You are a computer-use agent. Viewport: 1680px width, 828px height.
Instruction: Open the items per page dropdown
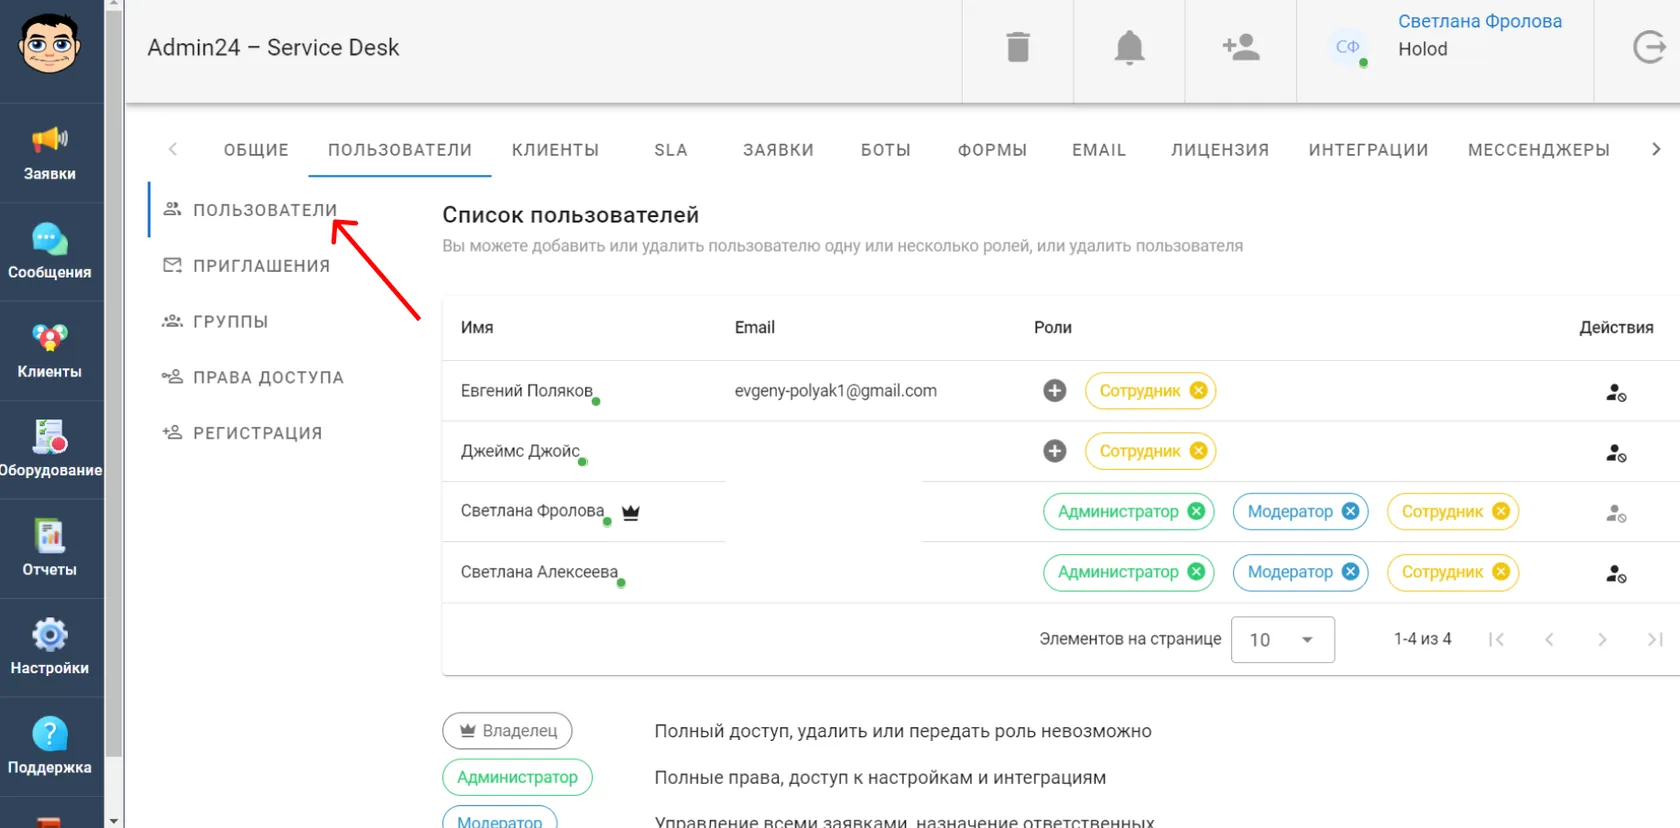tap(1283, 640)
